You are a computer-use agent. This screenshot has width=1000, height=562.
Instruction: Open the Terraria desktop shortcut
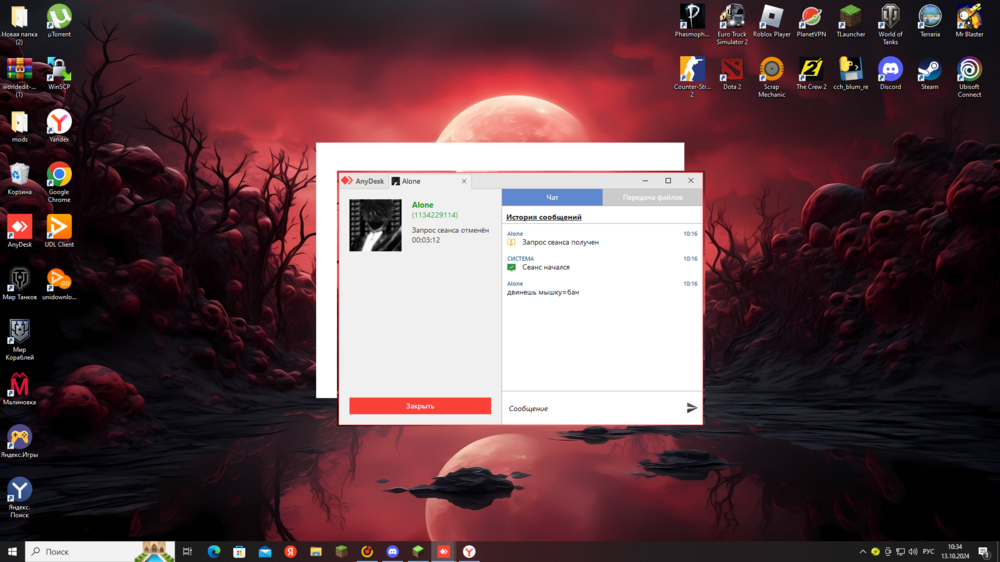click(930, 20)
